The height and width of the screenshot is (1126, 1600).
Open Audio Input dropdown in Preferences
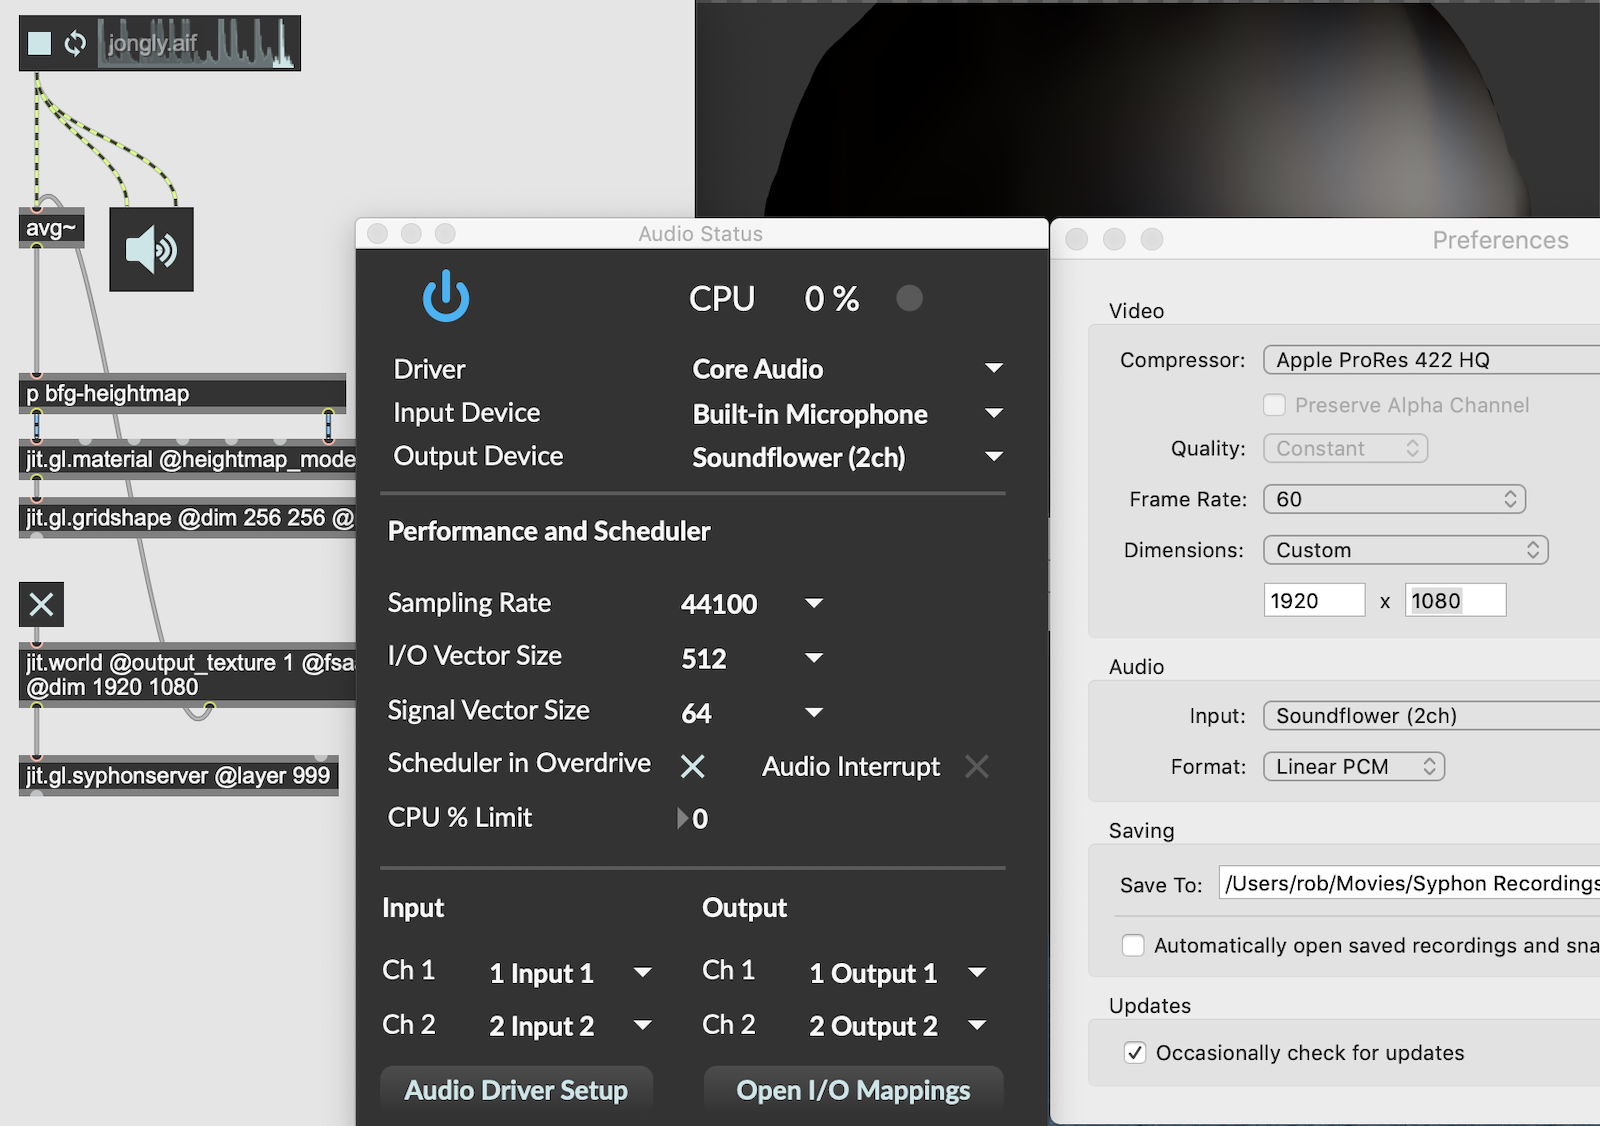pos(1431,716)
